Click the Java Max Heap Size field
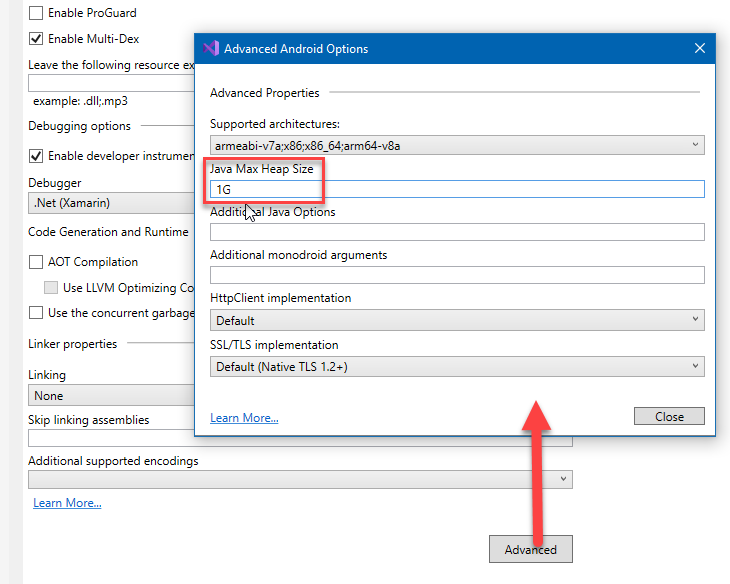 (x=457, y=189)
